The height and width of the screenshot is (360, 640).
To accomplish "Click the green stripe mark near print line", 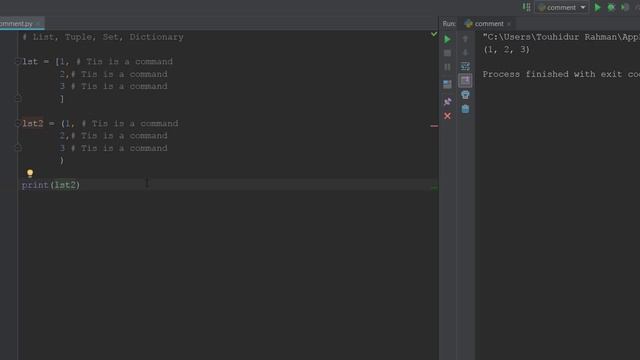I will tap(434, 187).
